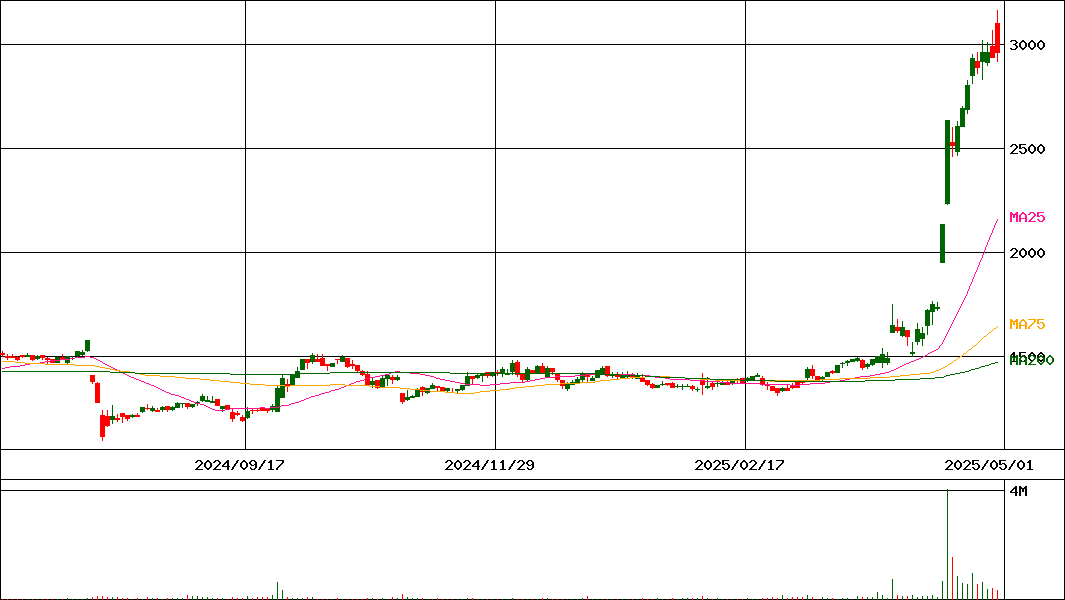Click the green MA200 legend label
1065x600 pixels.
click(1031, 360)
